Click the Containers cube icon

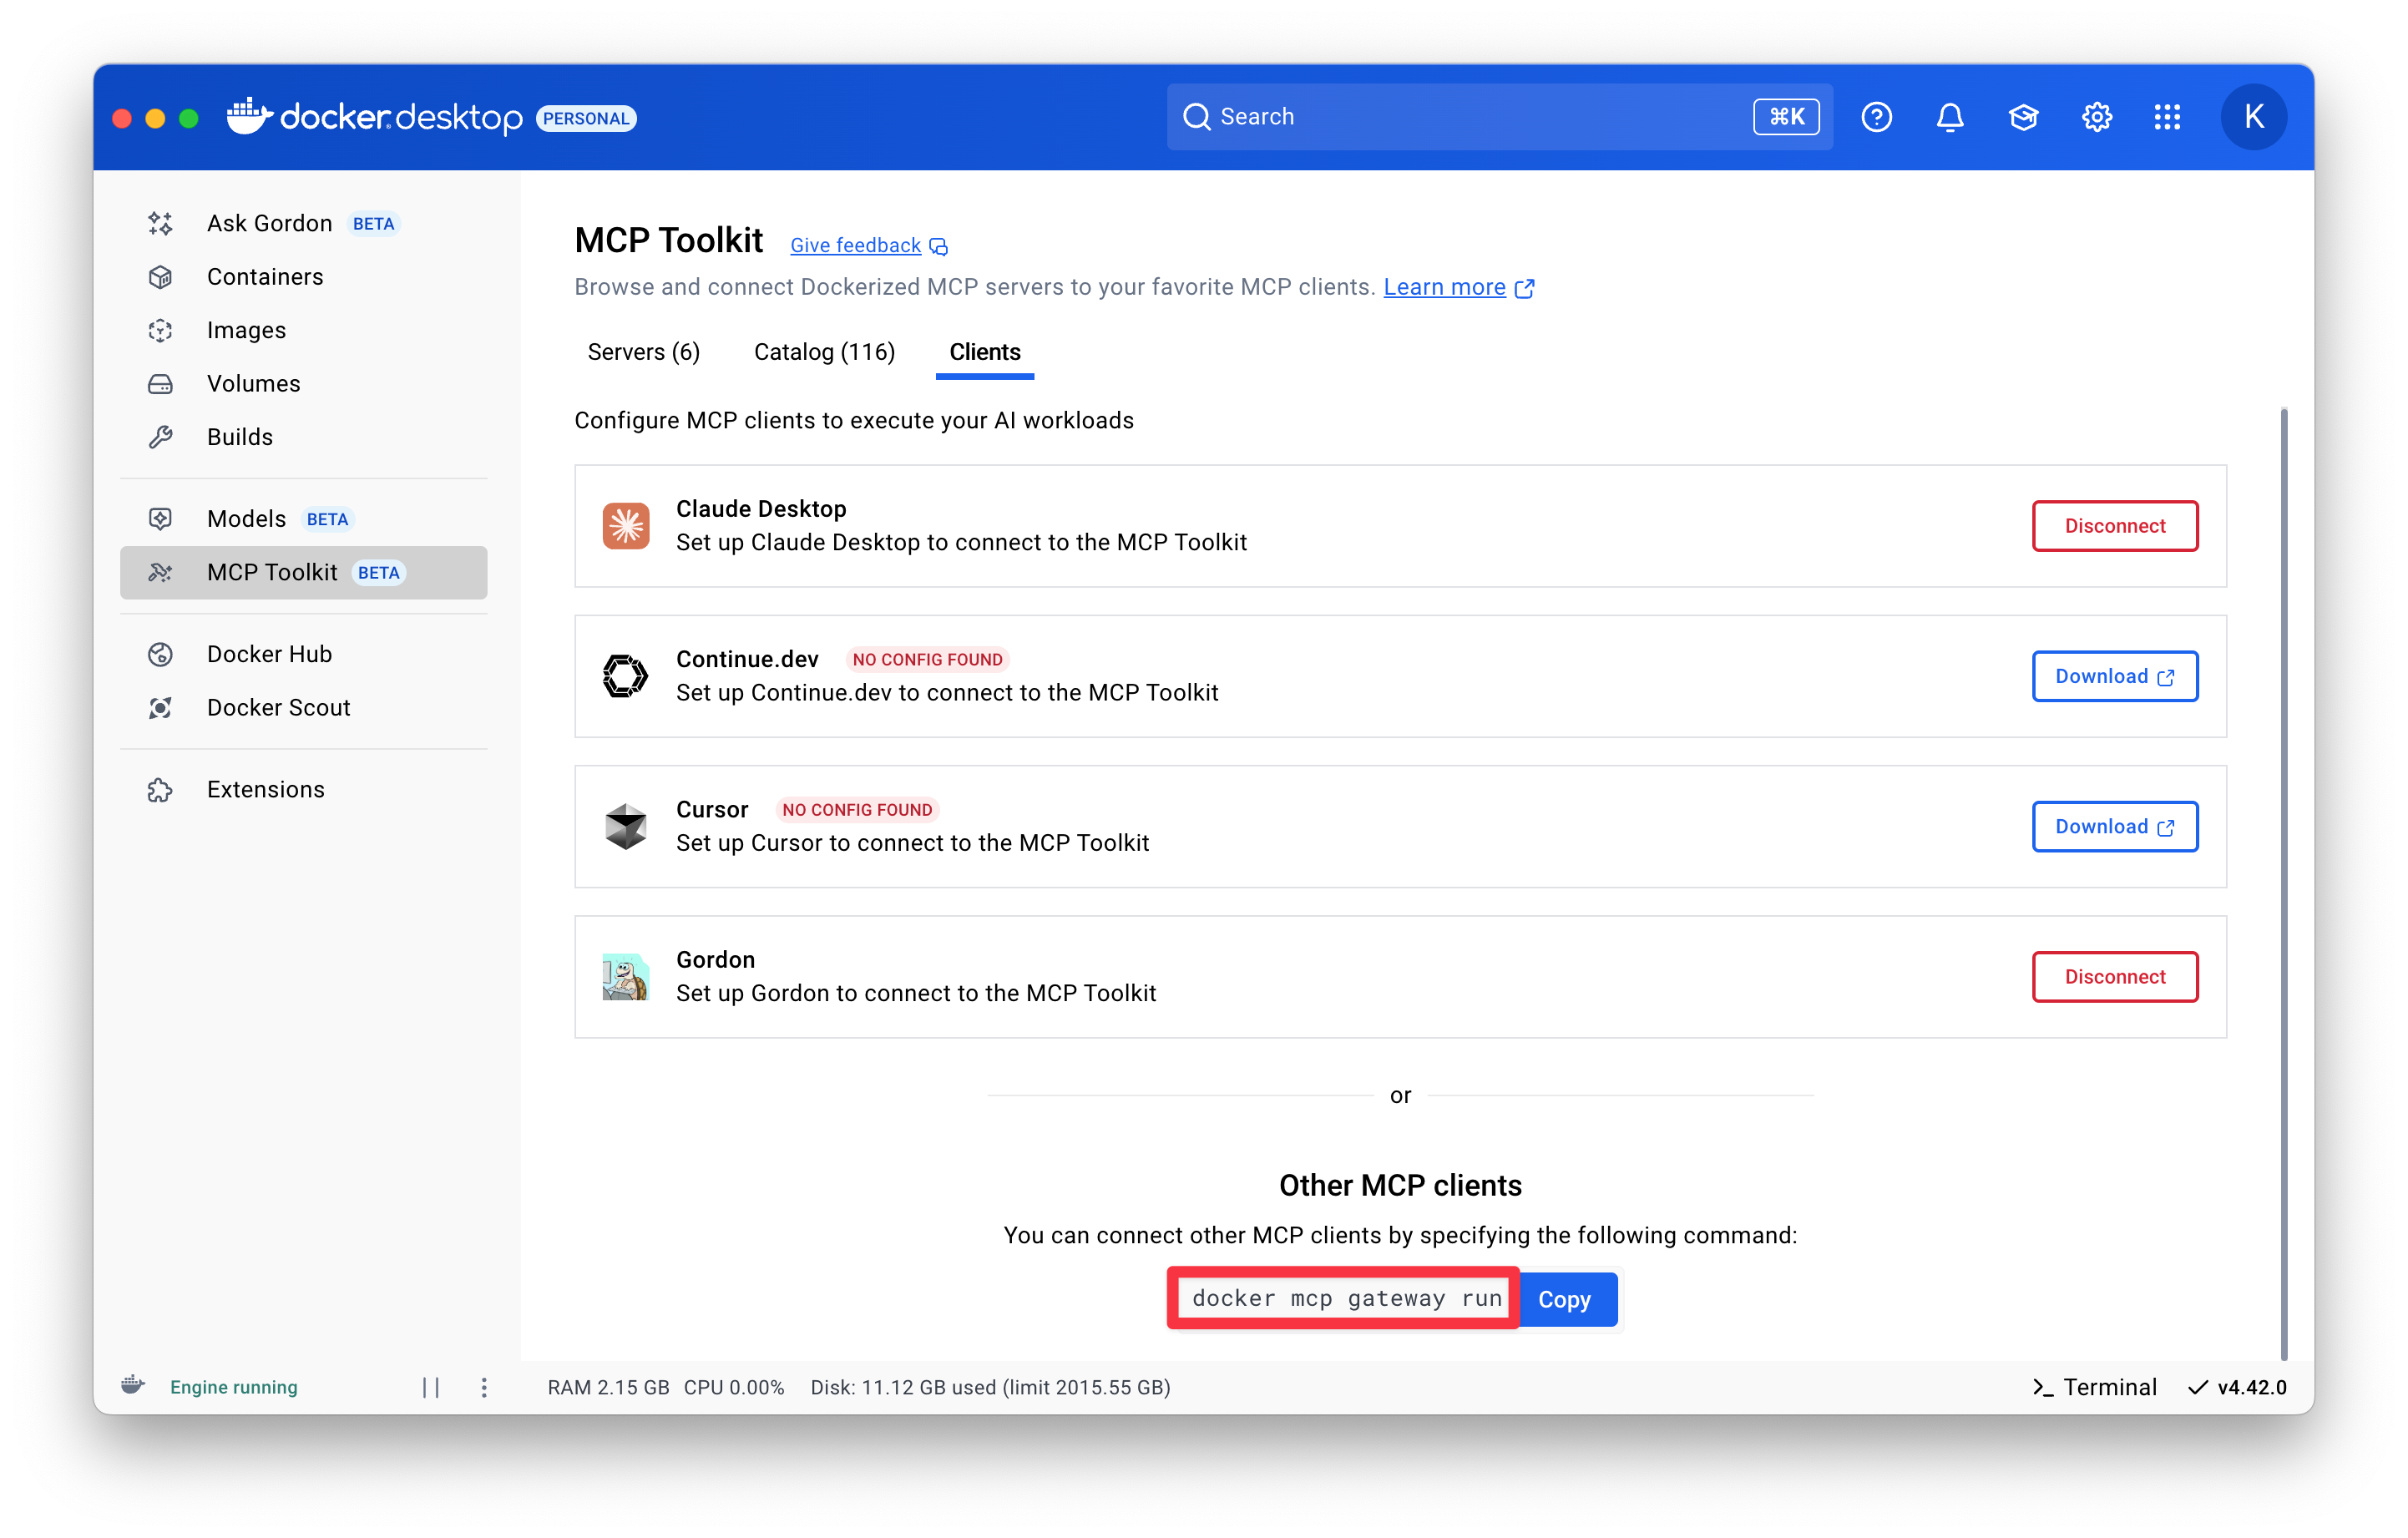(160, 277)
